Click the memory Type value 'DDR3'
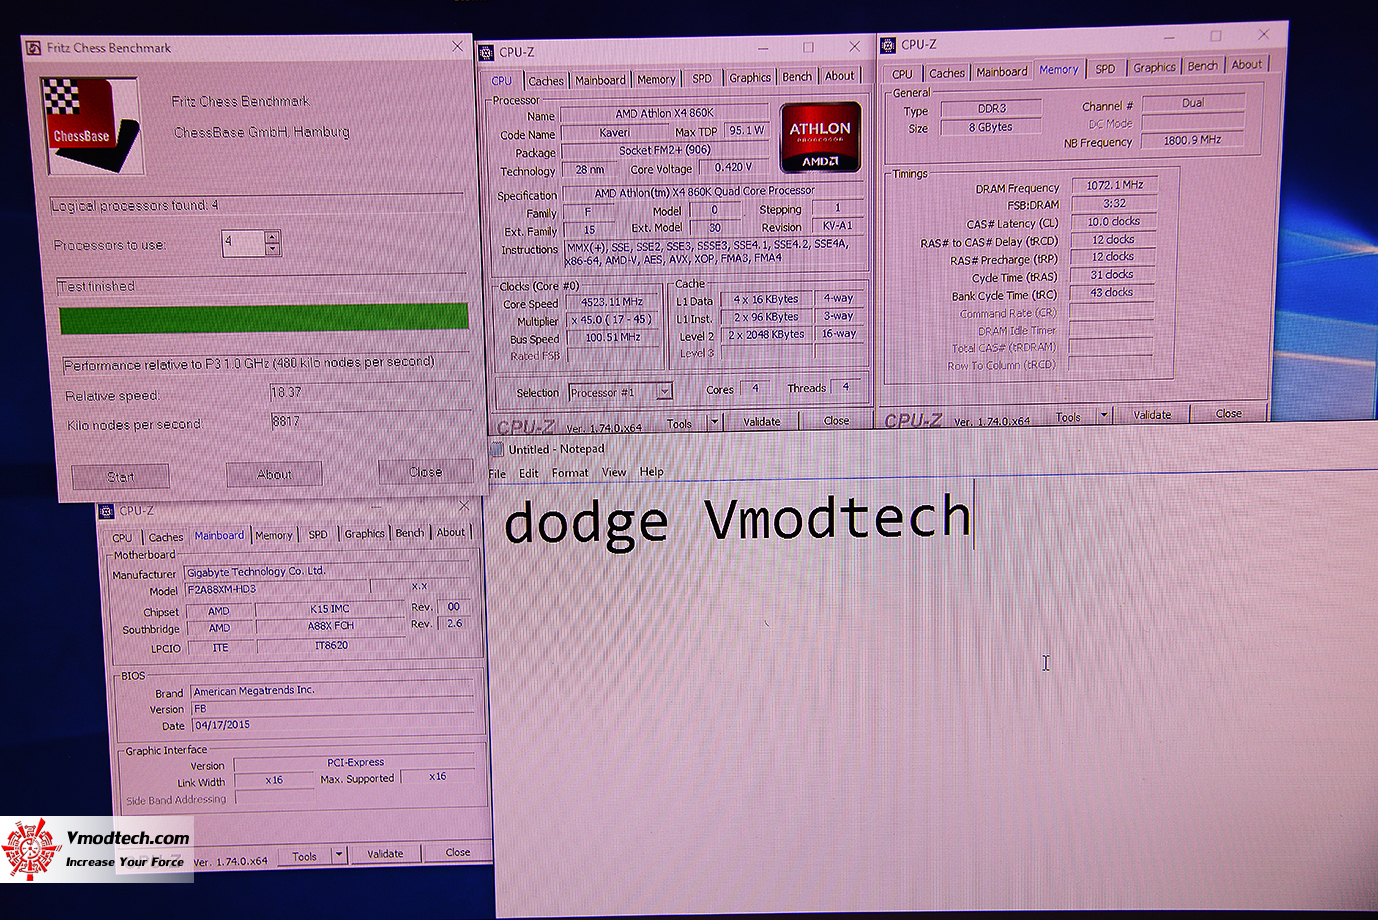The image size is (1378, 920). pyautogui.click(x=992, y=108)
